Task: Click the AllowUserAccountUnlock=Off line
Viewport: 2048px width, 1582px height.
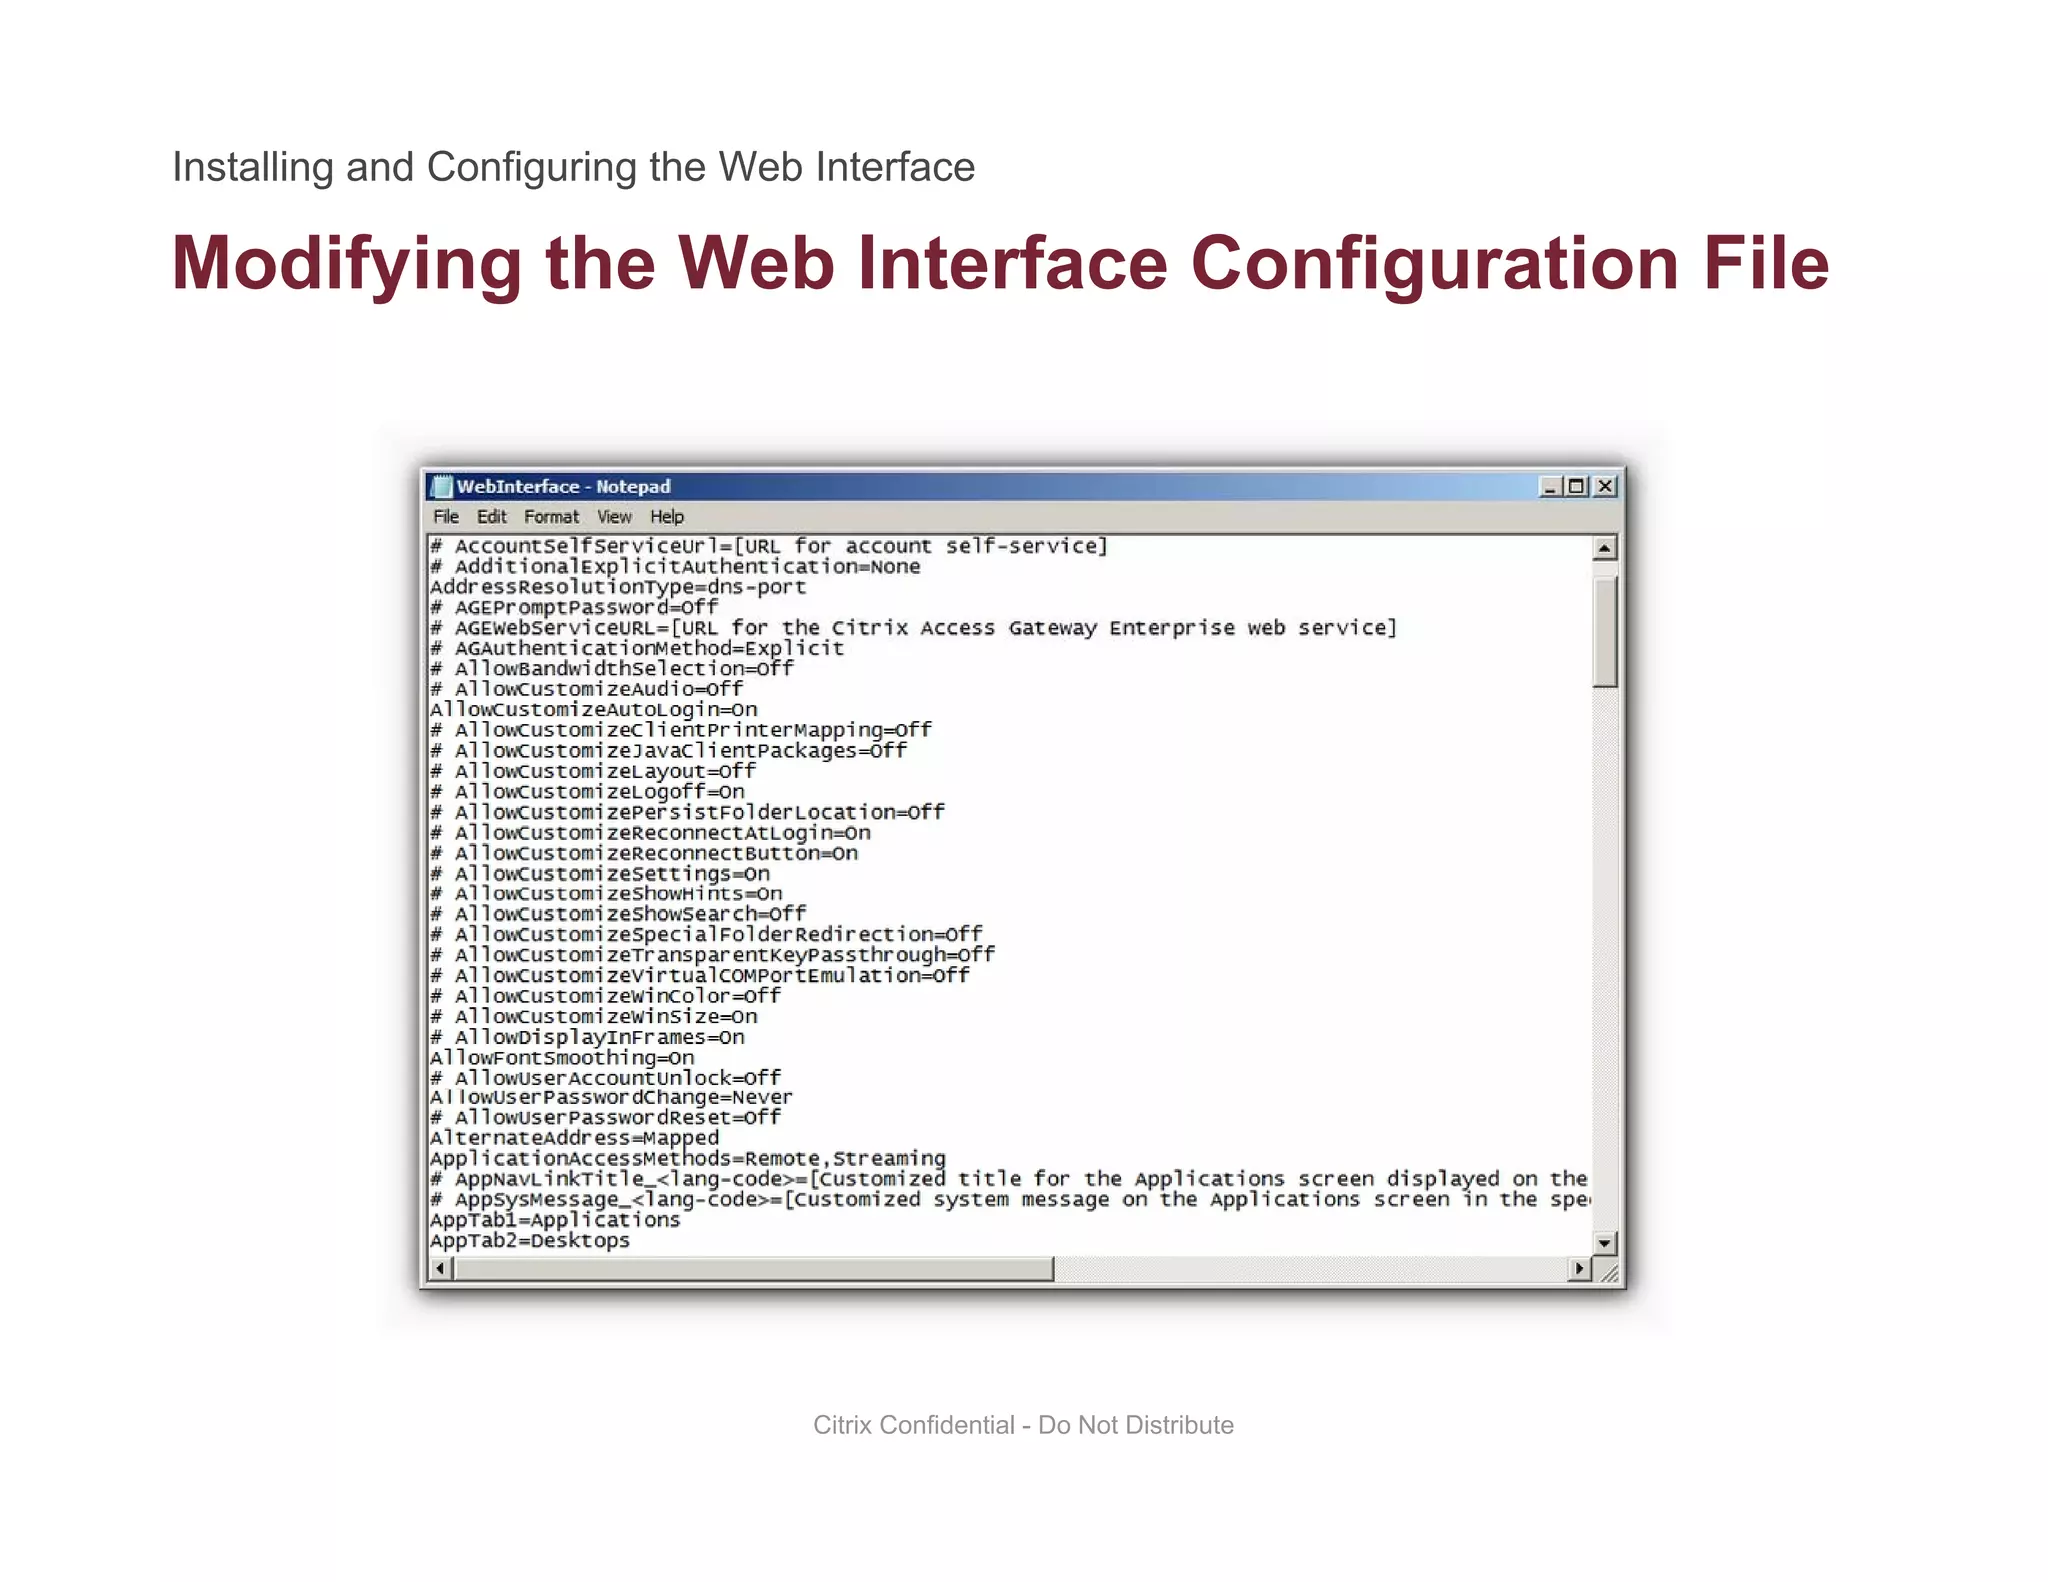Action: coord(606,1078)
